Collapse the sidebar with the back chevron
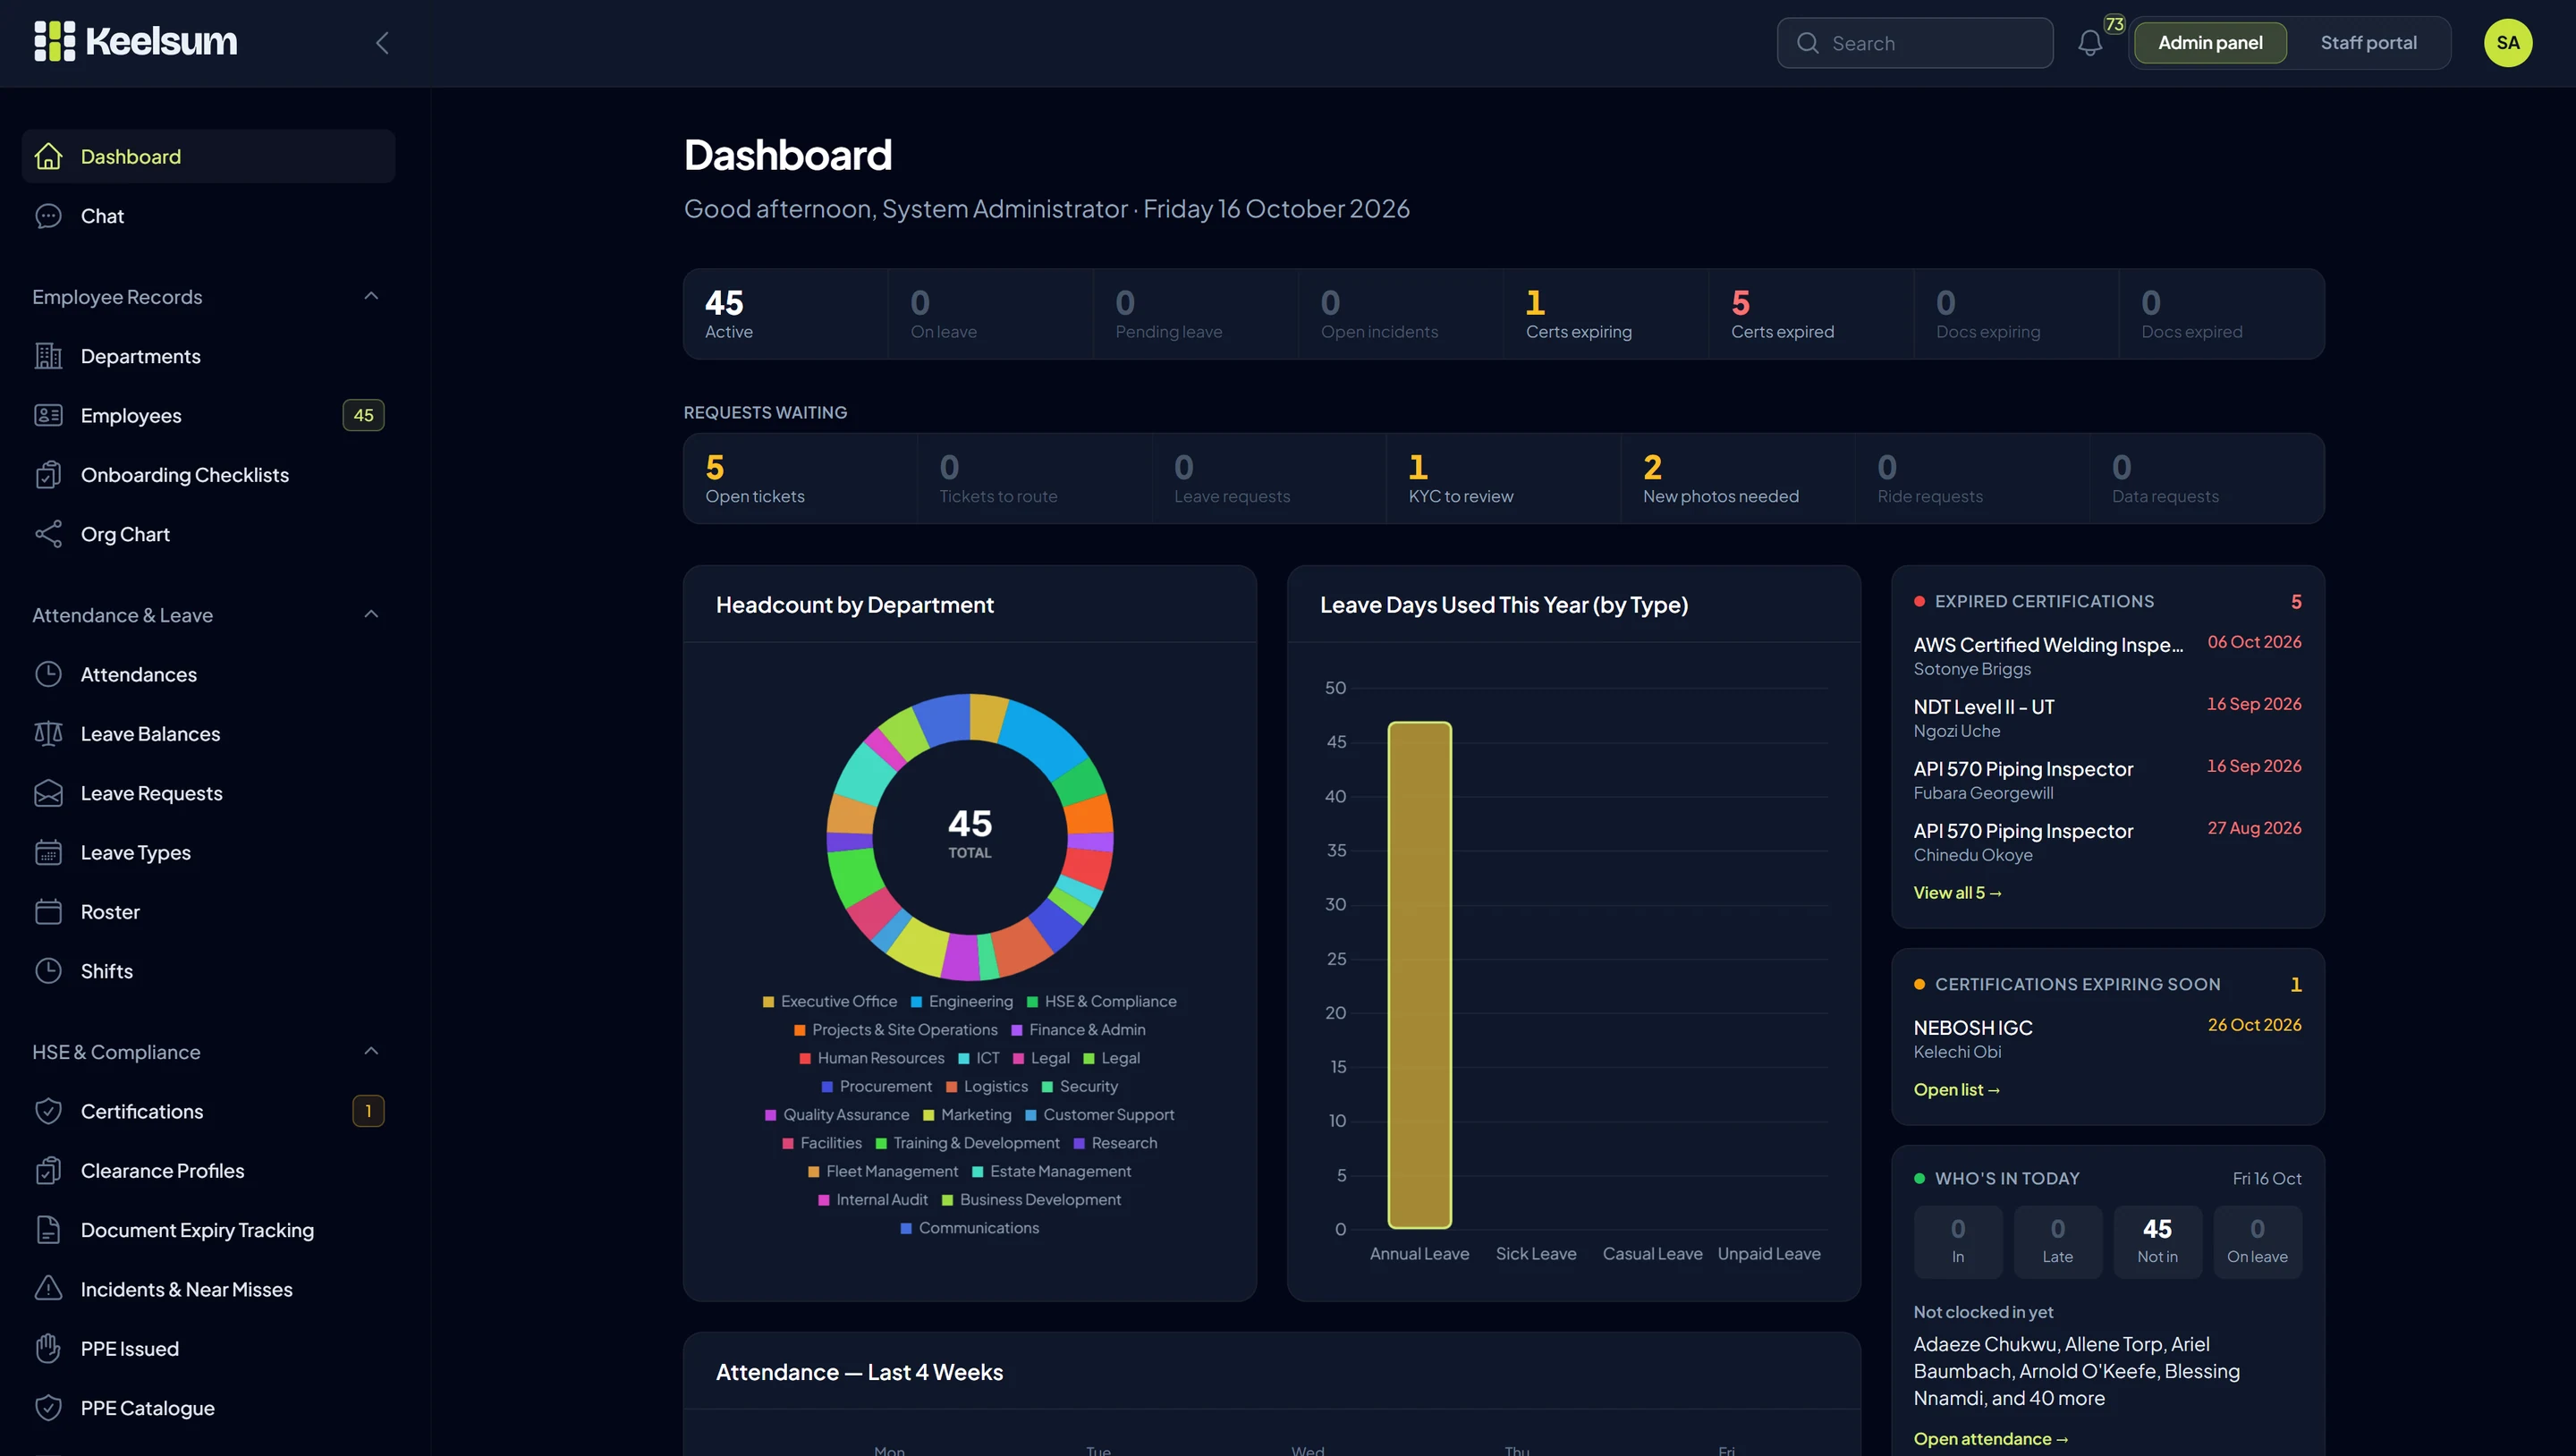Viewport: 2576px width, 1456px height. click(x=382, y=43)
